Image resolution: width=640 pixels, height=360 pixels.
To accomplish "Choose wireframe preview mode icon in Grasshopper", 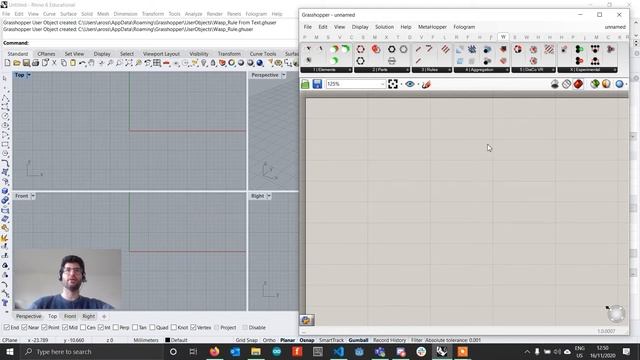I will (x=566, y=84).
